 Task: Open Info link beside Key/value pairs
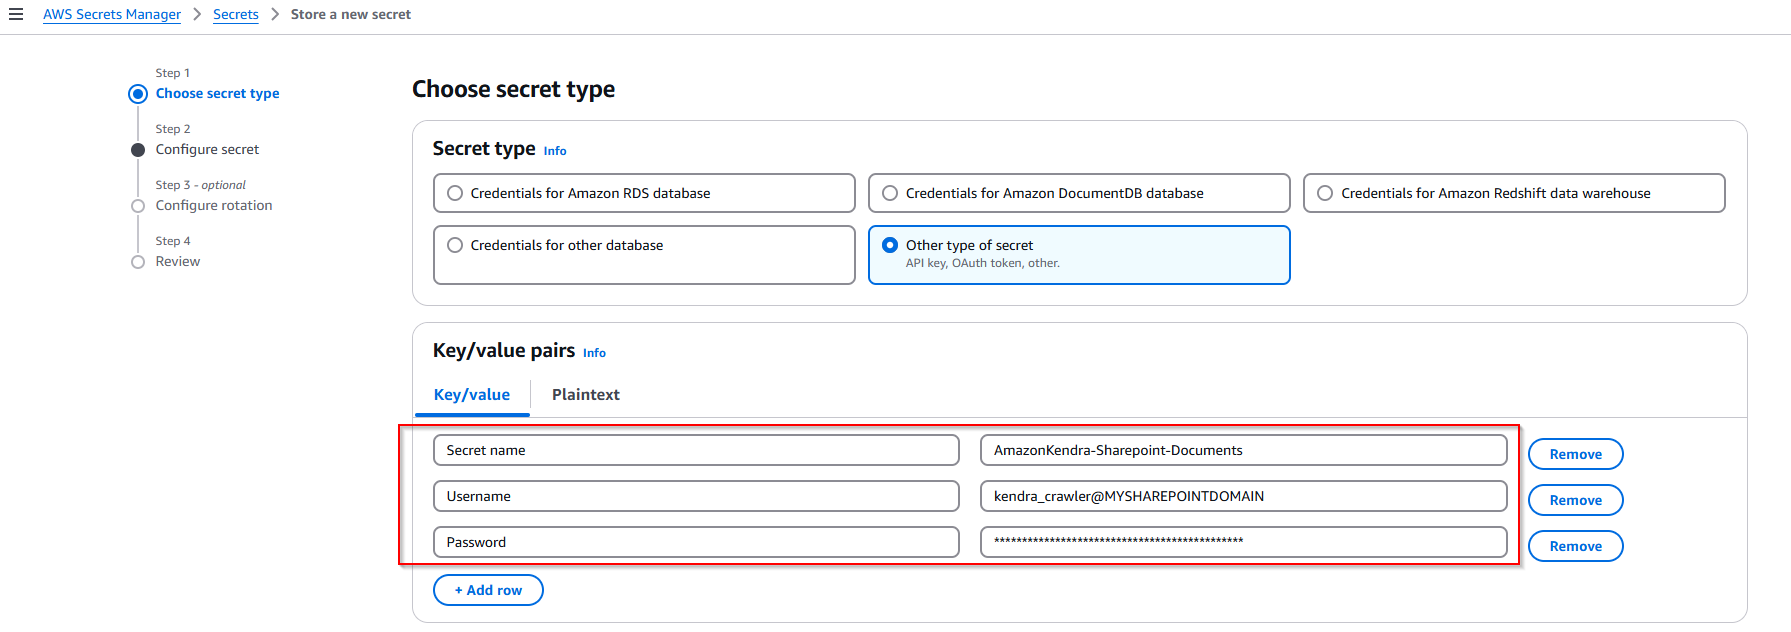point(594,353)
